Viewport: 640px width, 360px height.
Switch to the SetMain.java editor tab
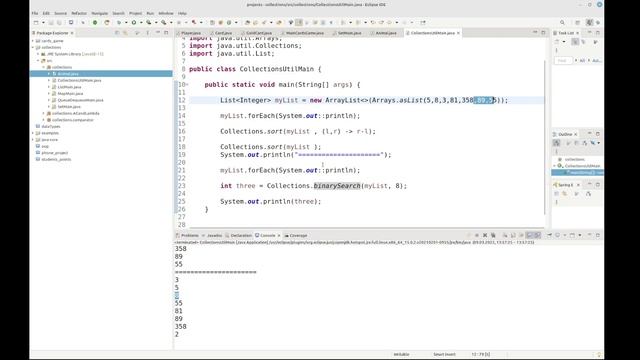pyautogui.click(x=350, y=33)
